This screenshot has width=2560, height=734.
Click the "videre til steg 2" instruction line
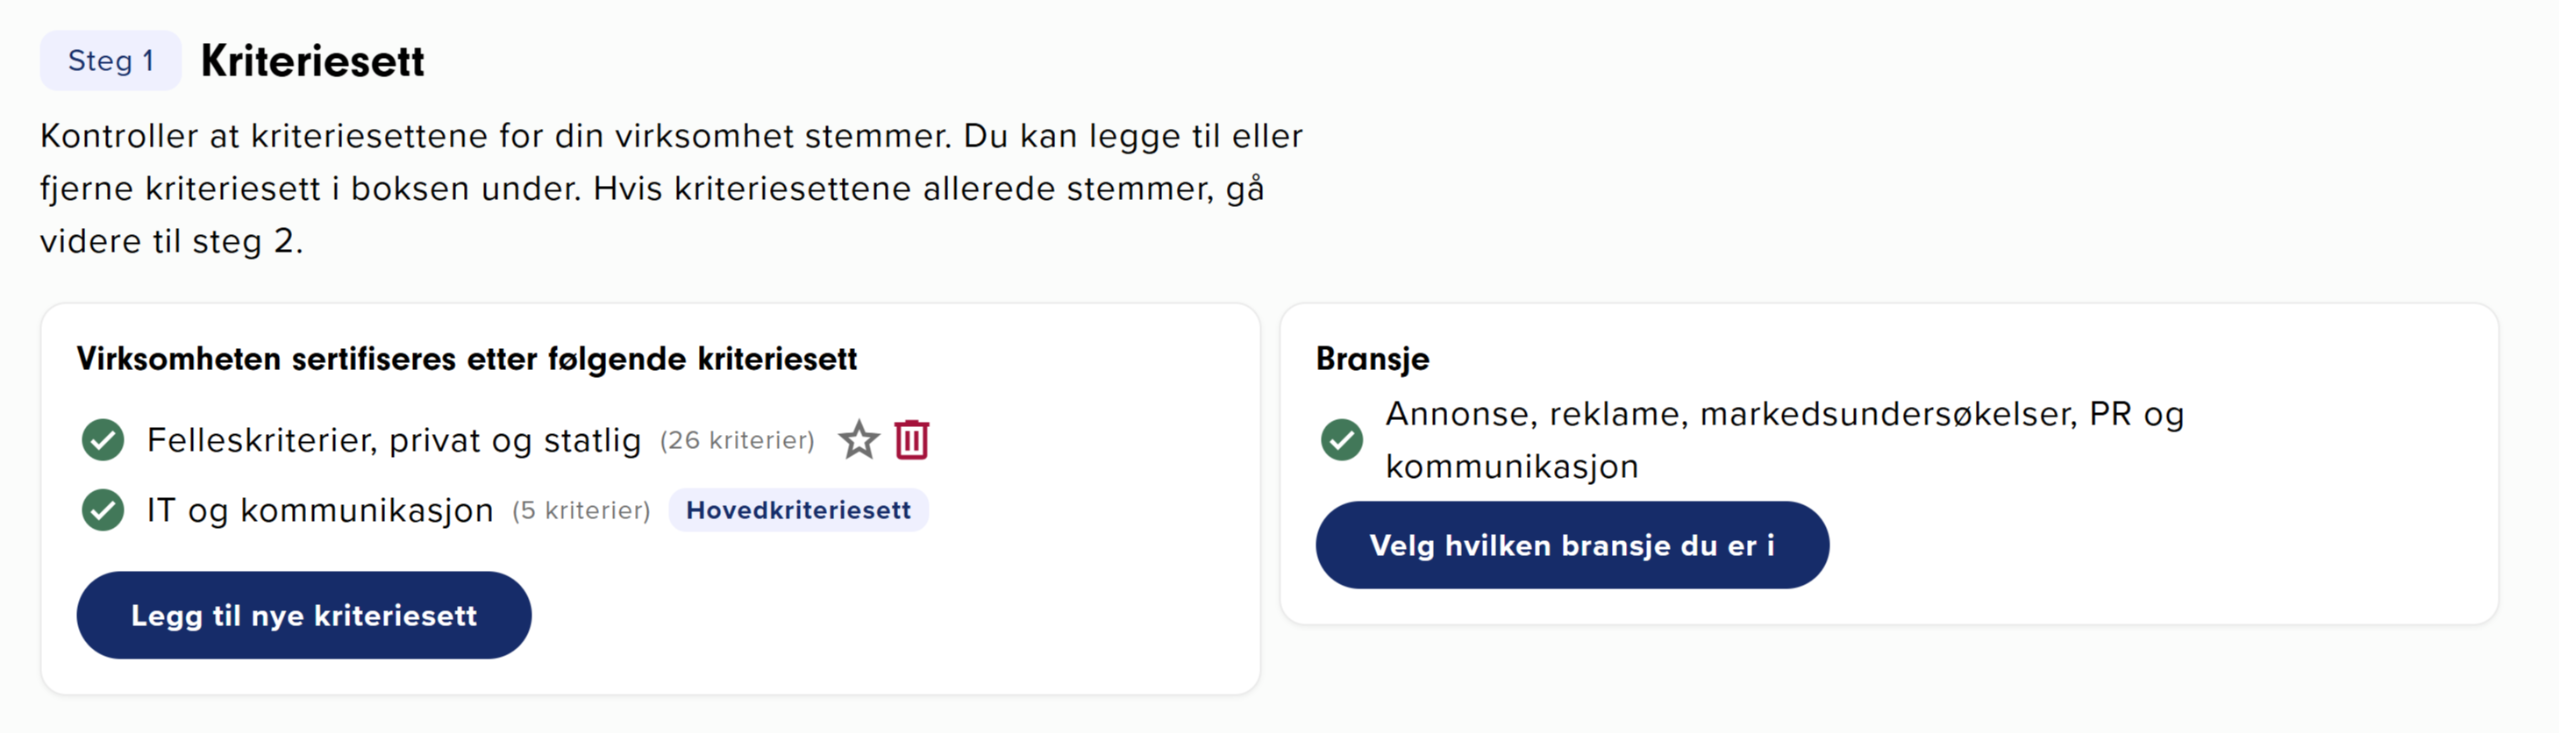[x=171, y=241]
